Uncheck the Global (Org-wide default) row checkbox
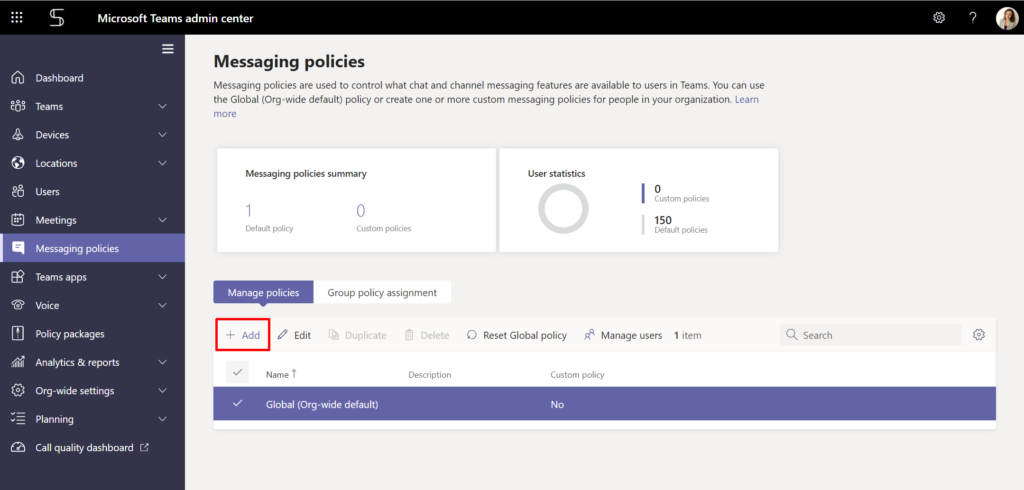1024x490 pixels. (238, 404)
